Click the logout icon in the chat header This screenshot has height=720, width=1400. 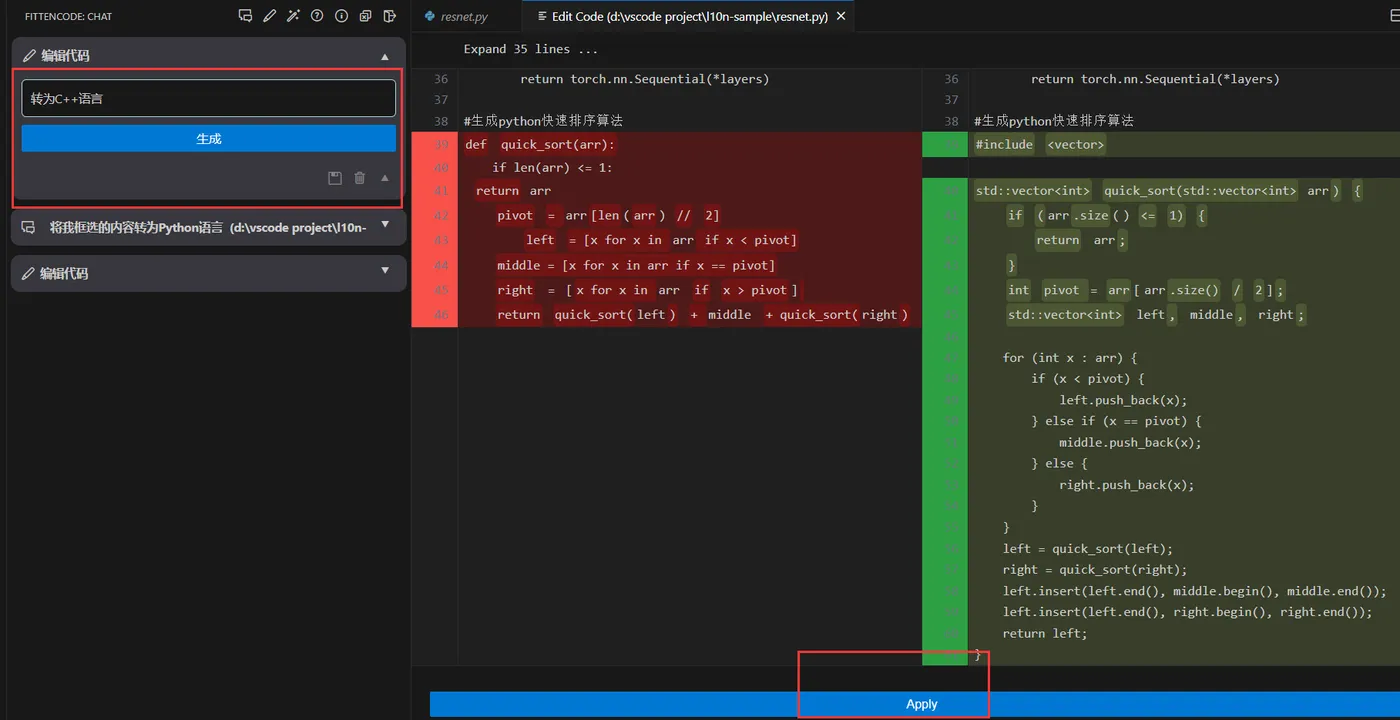389,16
